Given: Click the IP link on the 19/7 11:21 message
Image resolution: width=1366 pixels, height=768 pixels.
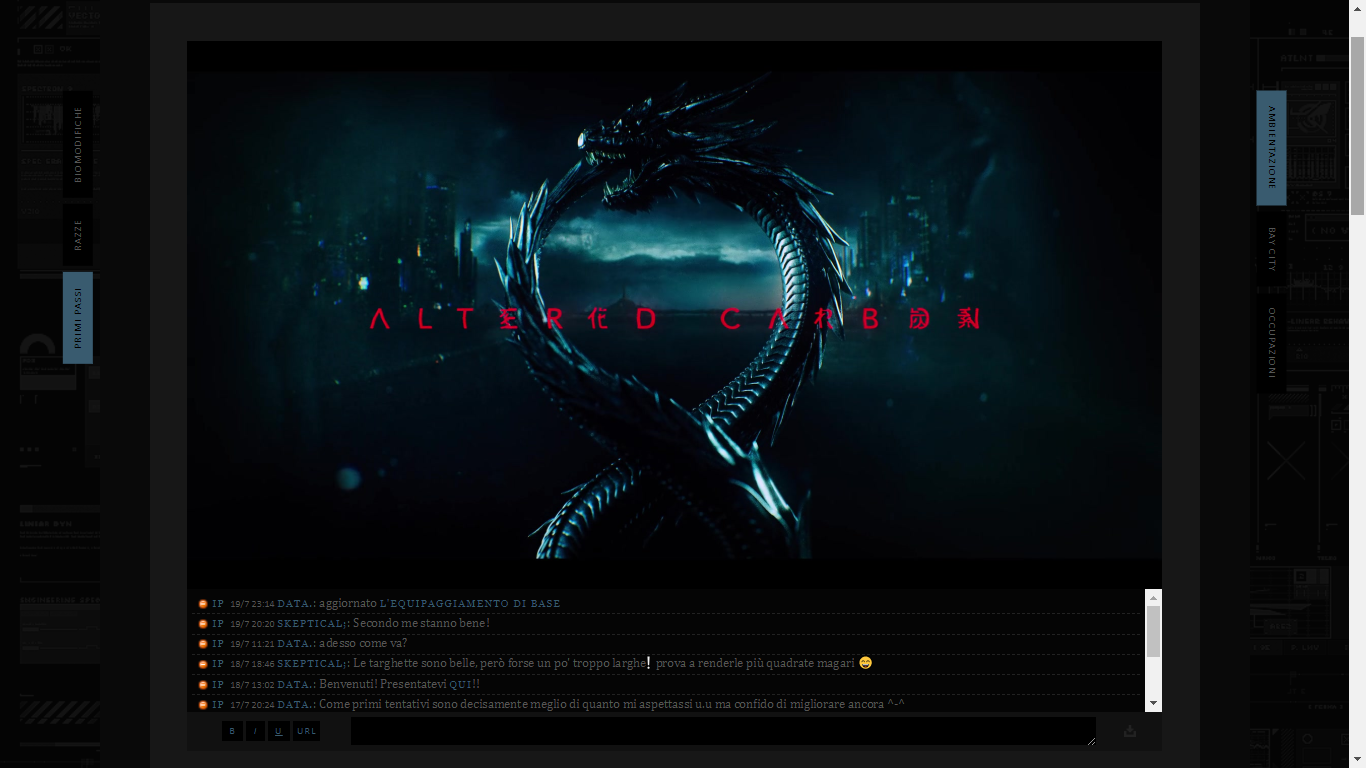Looking at the screenshot, I should click(x=218, y=644).
